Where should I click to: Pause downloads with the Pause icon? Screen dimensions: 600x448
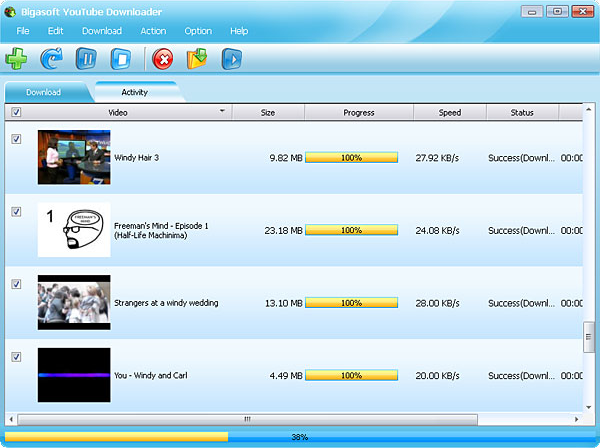(x=86, y=59)
